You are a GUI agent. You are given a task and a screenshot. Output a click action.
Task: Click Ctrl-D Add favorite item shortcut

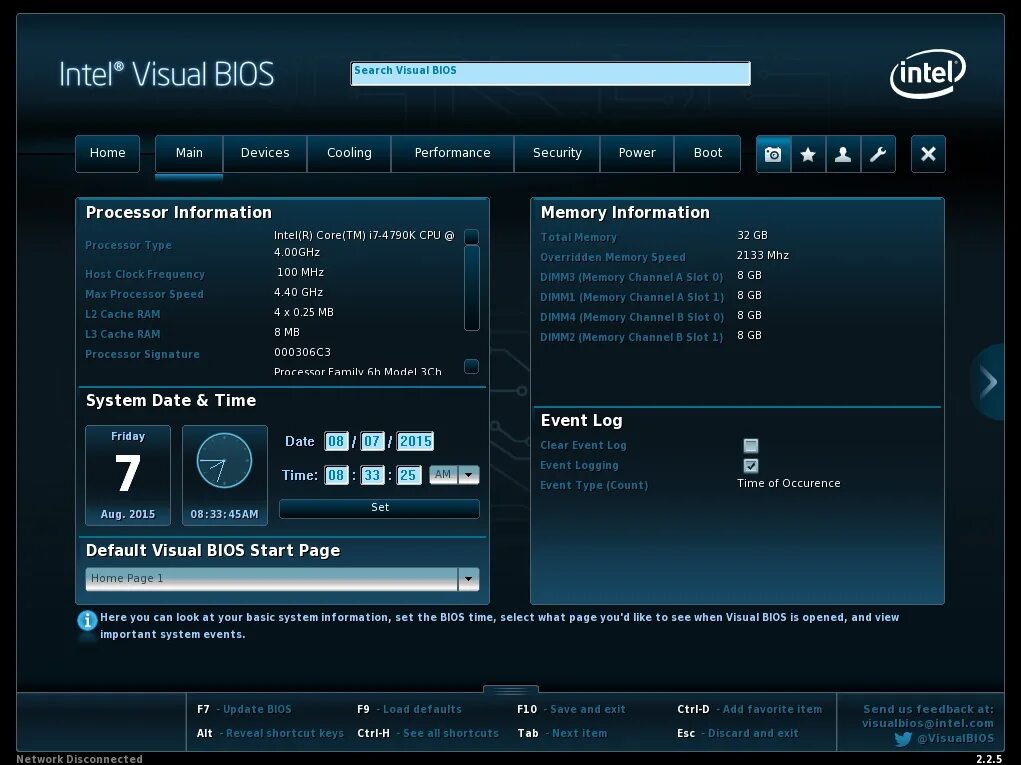point(749,709)
